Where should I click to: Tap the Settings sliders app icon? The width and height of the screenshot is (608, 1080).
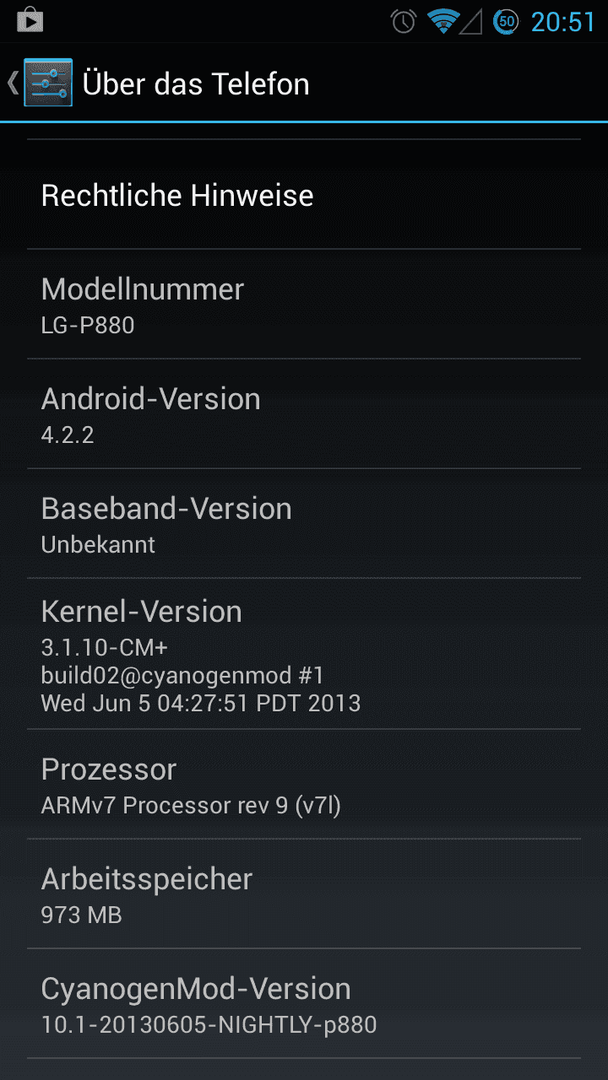[48, 83]
